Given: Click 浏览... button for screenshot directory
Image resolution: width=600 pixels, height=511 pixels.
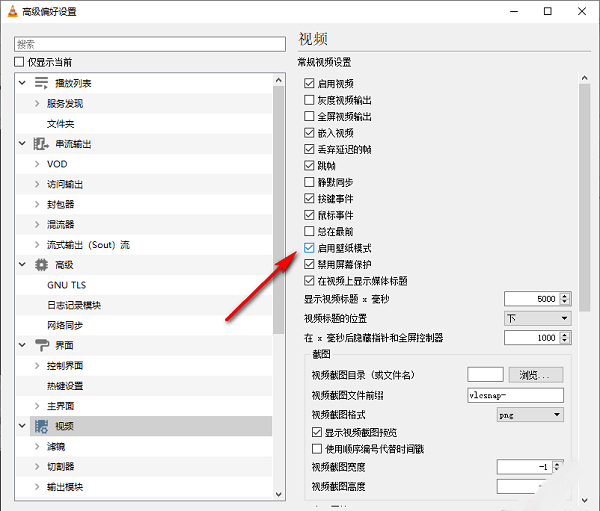Looking at the screenshot, I should coord(536,375).
